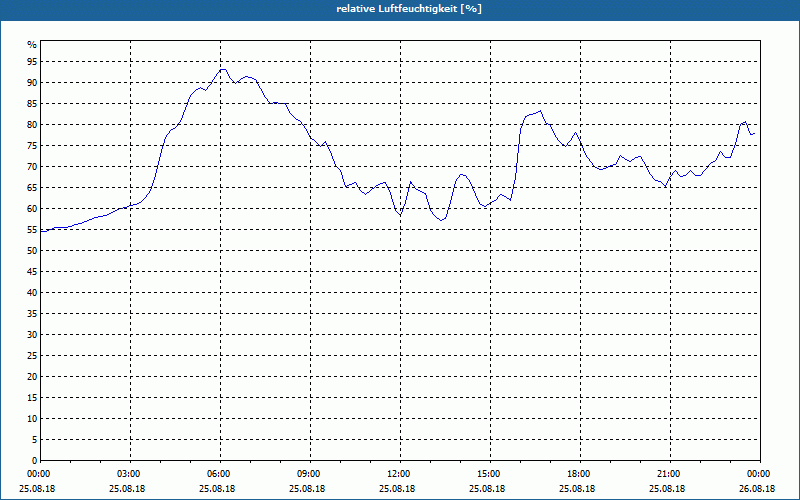Image resolution: width=800 pixels, height=500 pixels.
Task: Select the y-axis tick label '5'
Action: click(x=34, y=439)
